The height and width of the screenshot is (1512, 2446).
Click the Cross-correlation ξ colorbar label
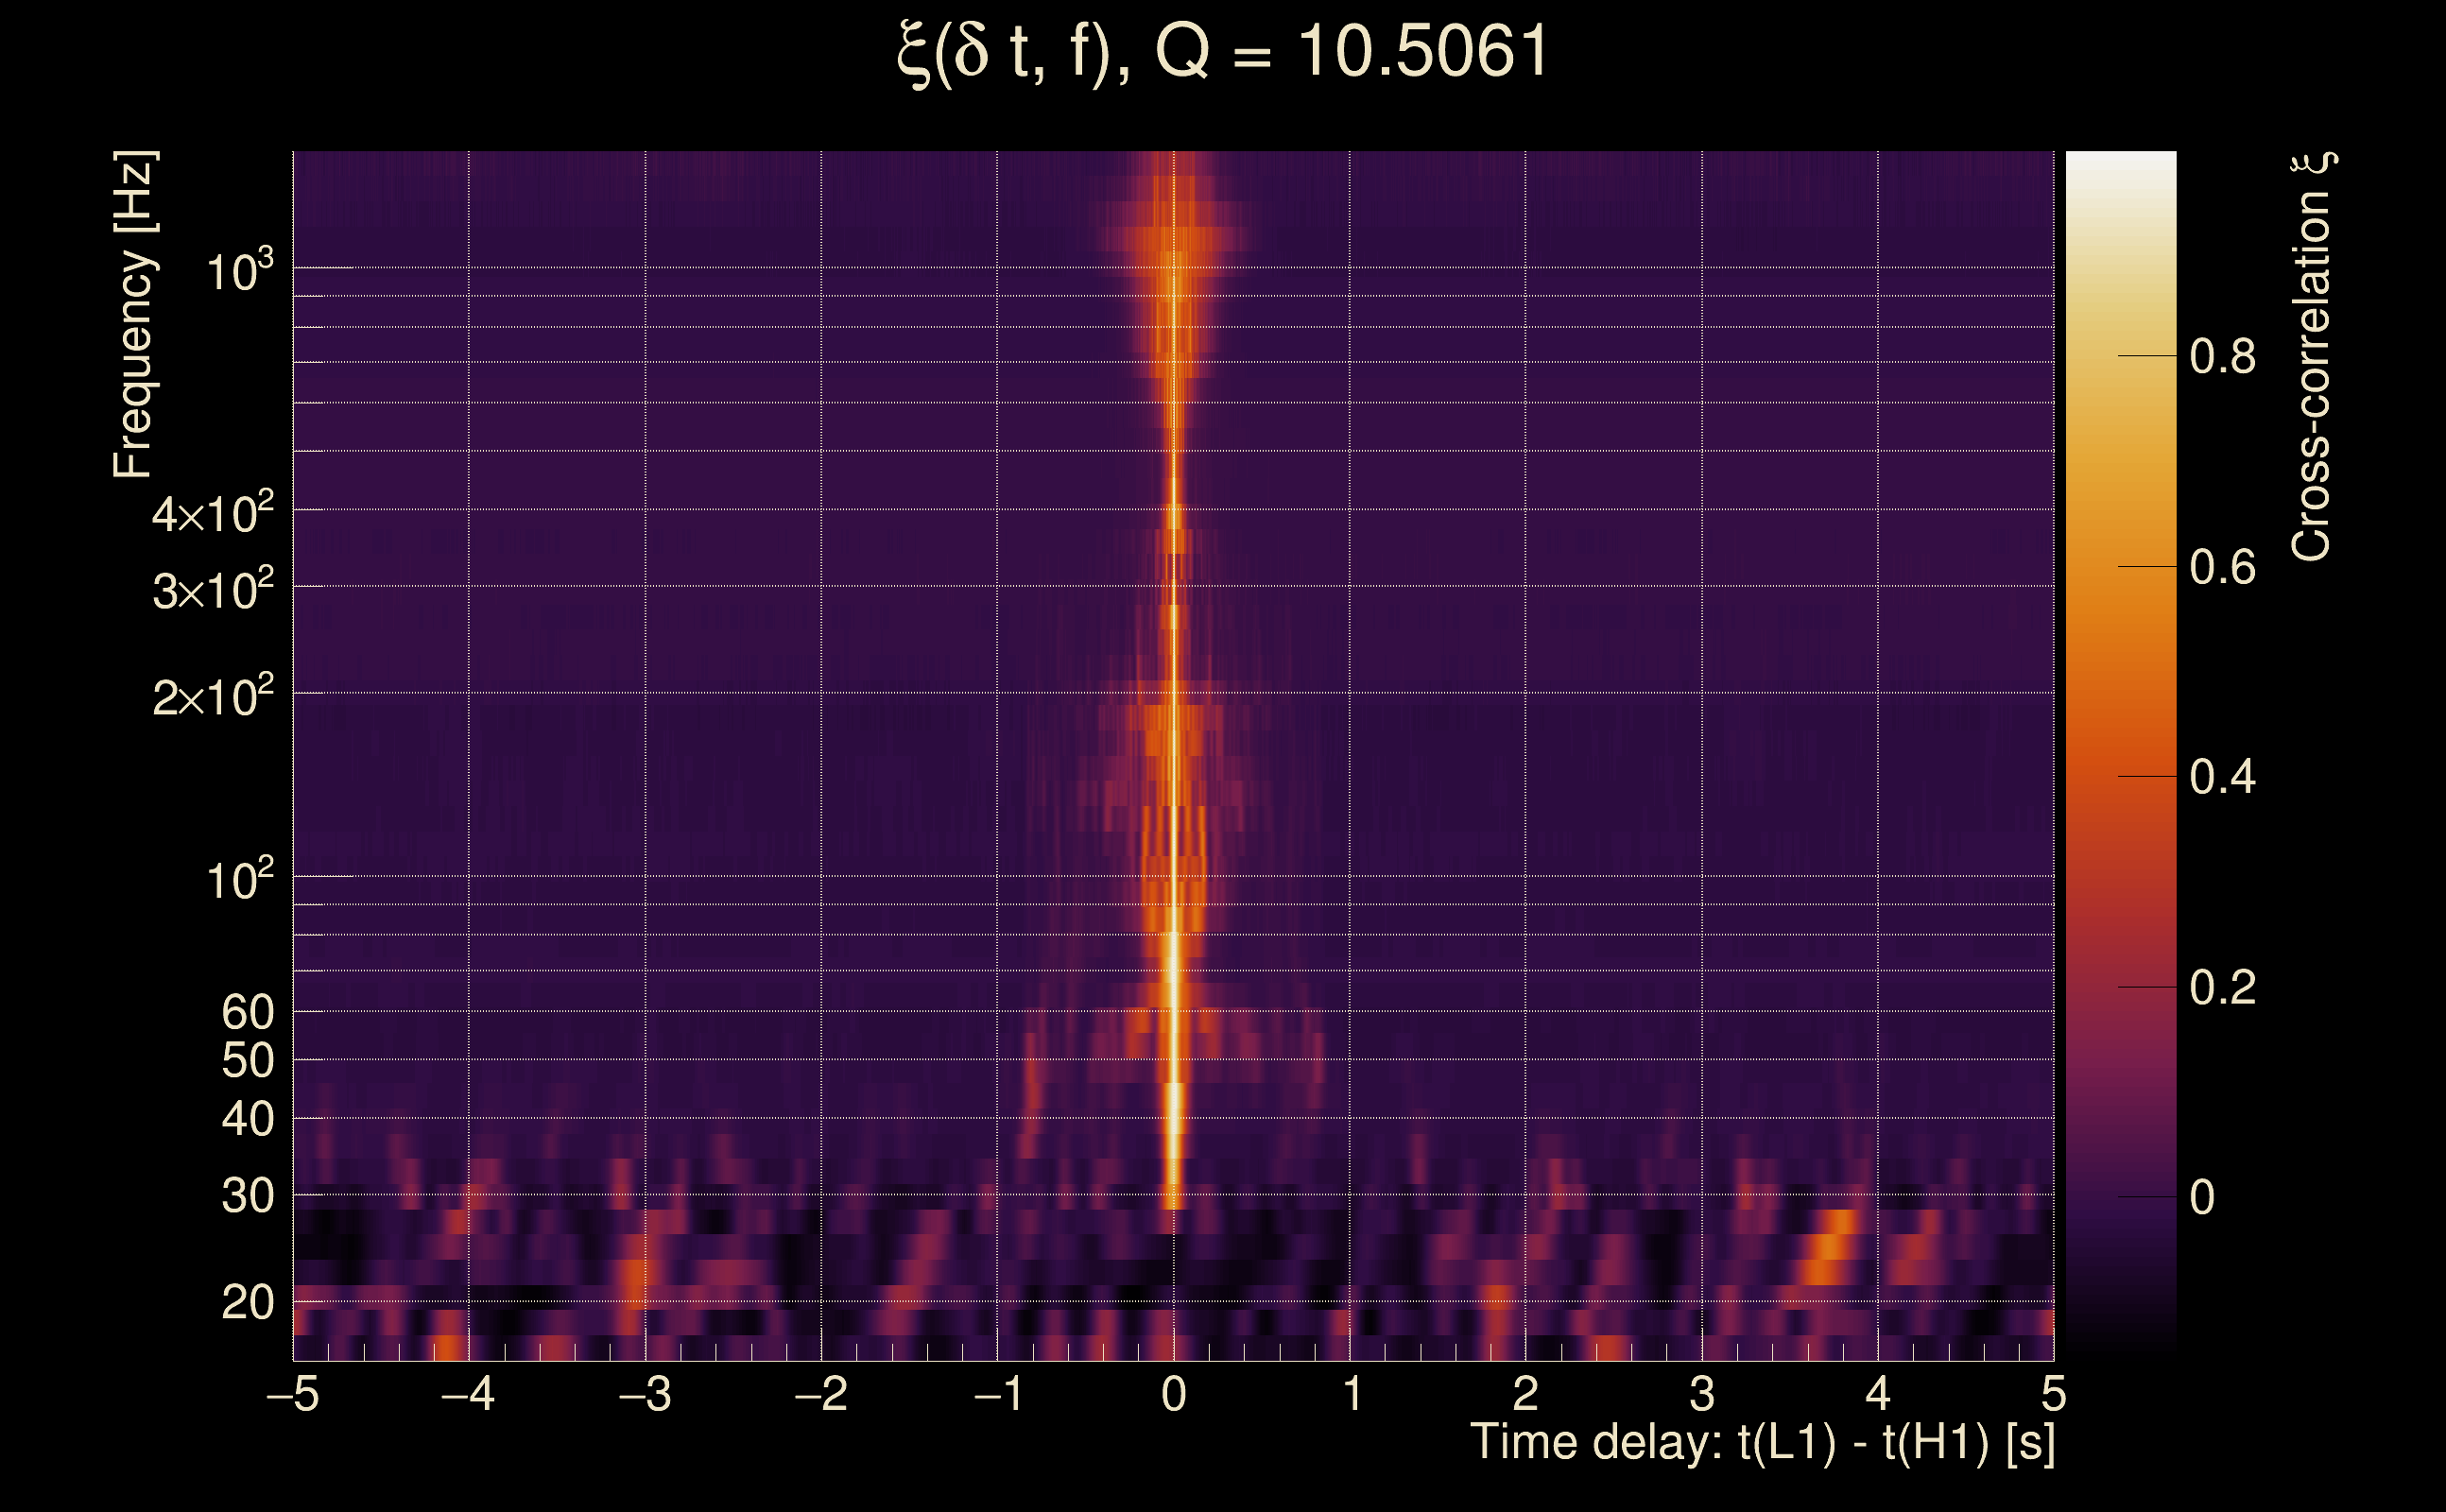[x=2312, y=357]
